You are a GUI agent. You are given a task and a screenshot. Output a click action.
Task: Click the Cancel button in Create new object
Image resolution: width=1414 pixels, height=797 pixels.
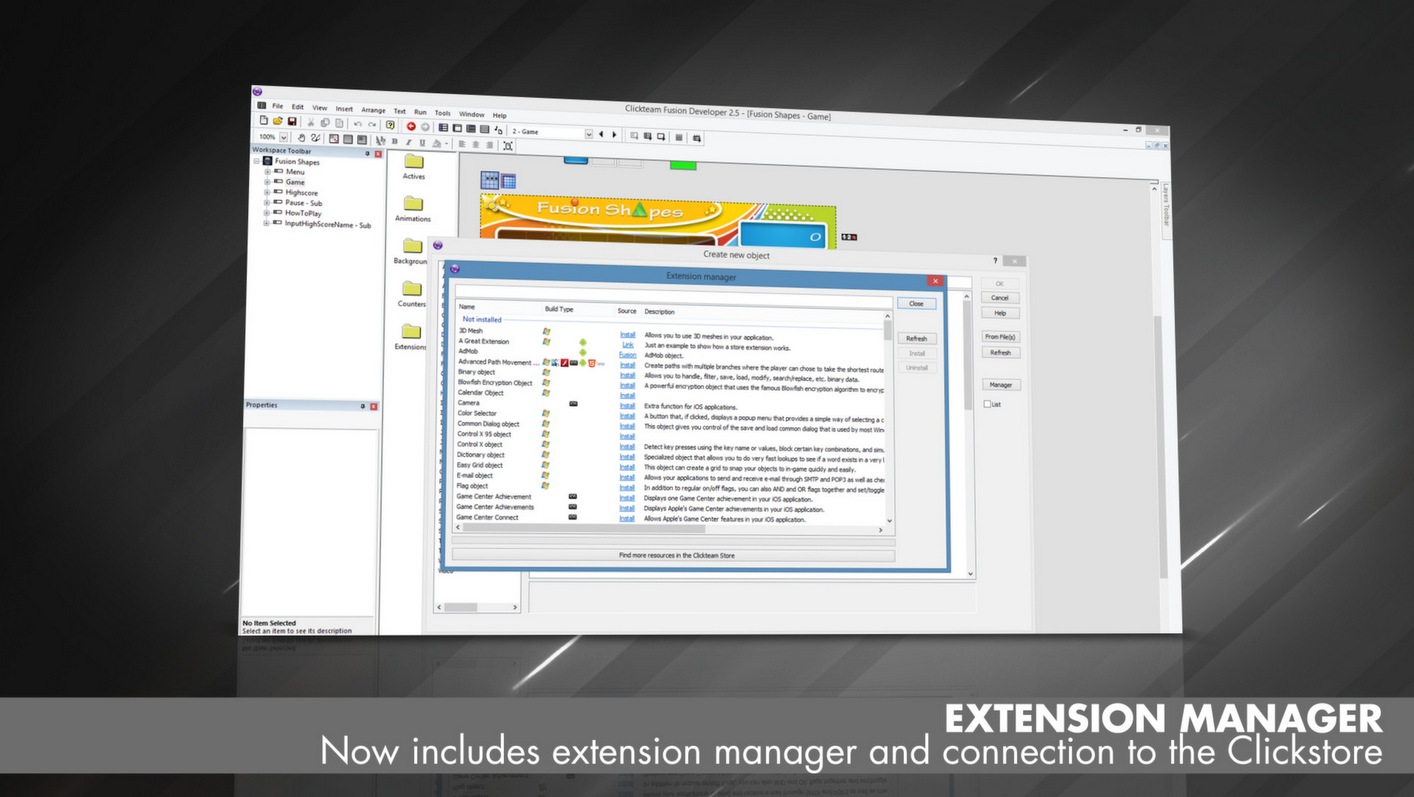pos(1000,298)
